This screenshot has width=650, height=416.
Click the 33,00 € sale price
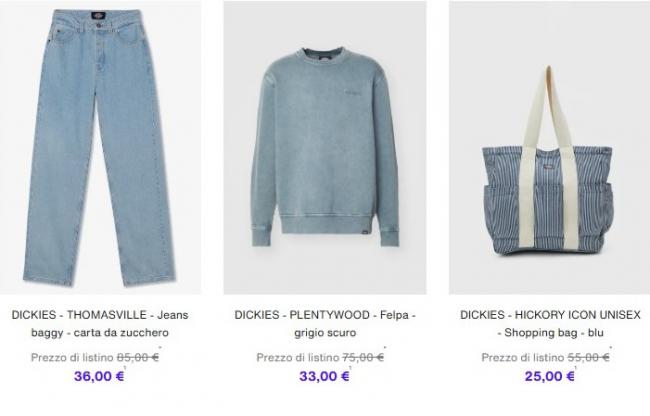(x=324, y=376)
